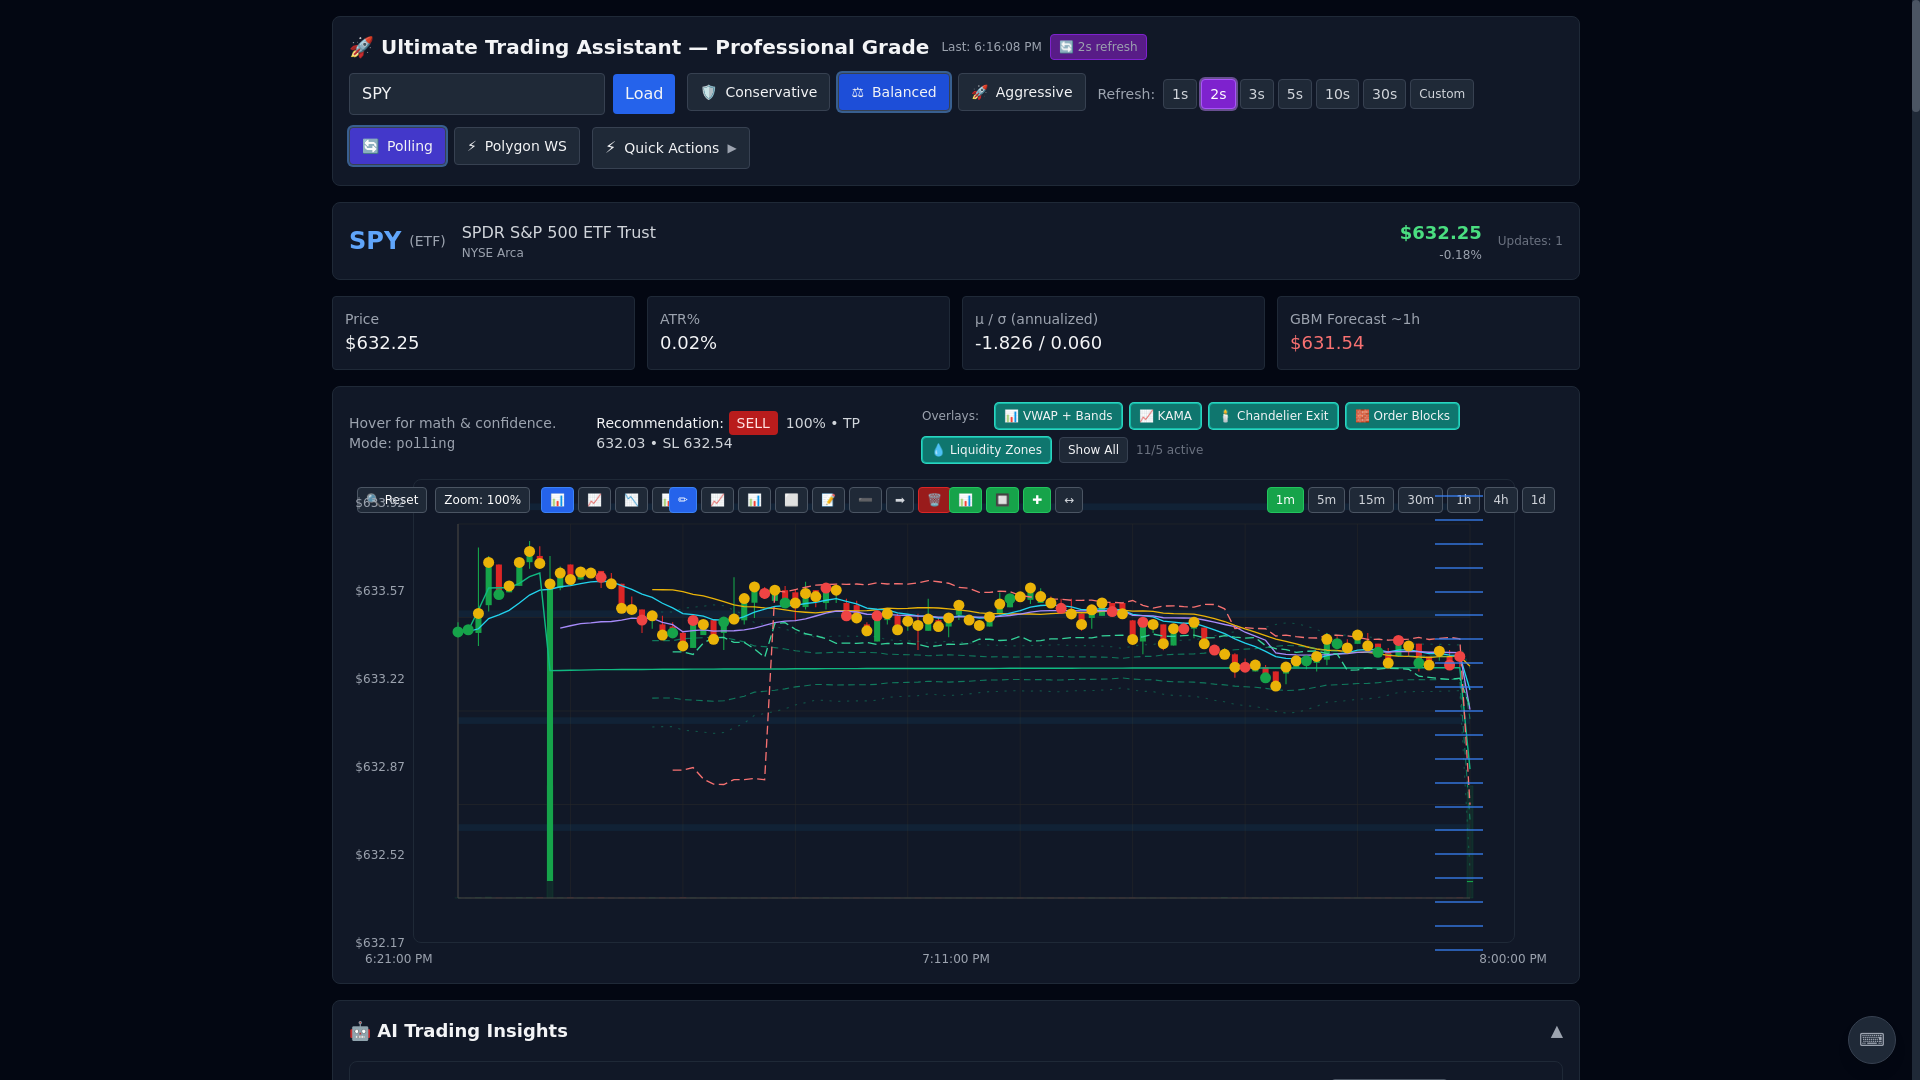Click the line chart icon left of white rectangle's bar chart
This screenshot has height=1080, width=1920.
(x=717, y=500)
